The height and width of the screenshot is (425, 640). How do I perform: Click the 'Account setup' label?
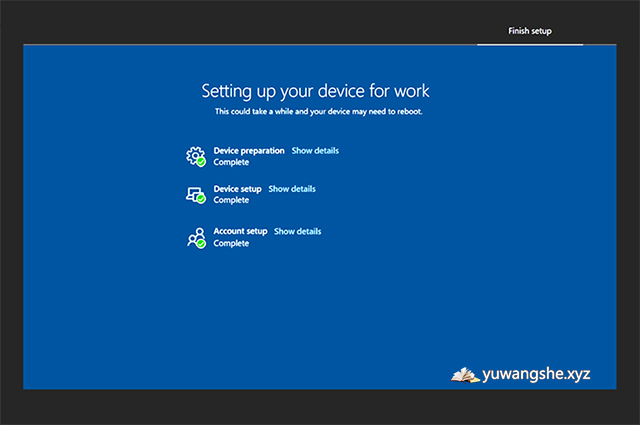coord(240,231)
